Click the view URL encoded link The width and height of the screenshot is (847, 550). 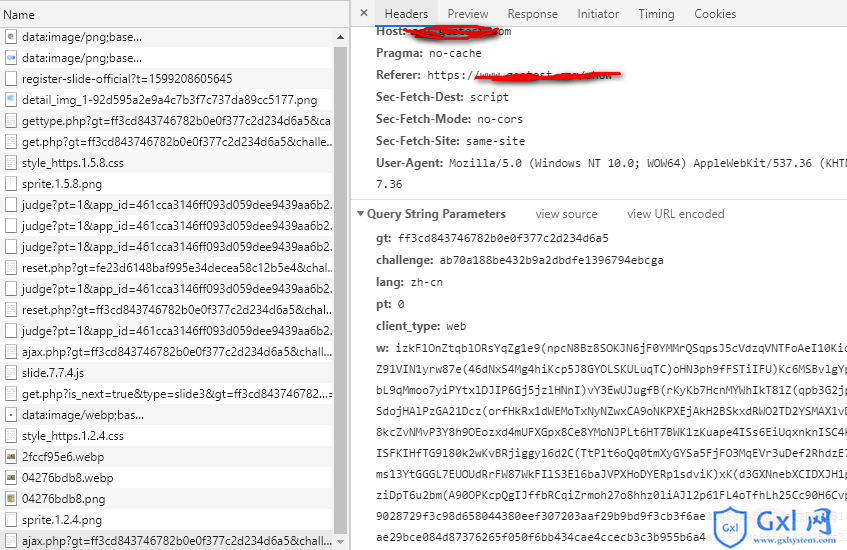(x=676, y=214)
